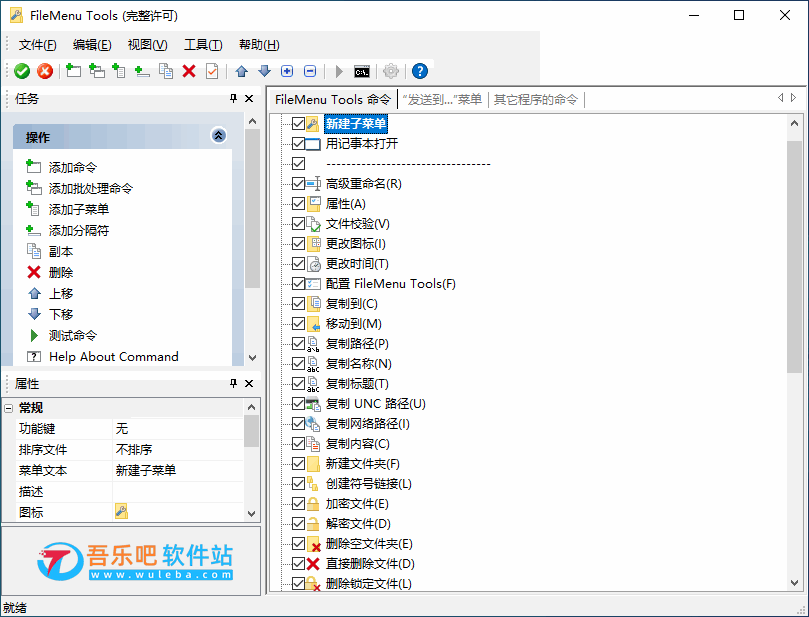Click the green checkmark apply button in toolbar
Viewport: 809px width, 617px height.
pos(22,71)
